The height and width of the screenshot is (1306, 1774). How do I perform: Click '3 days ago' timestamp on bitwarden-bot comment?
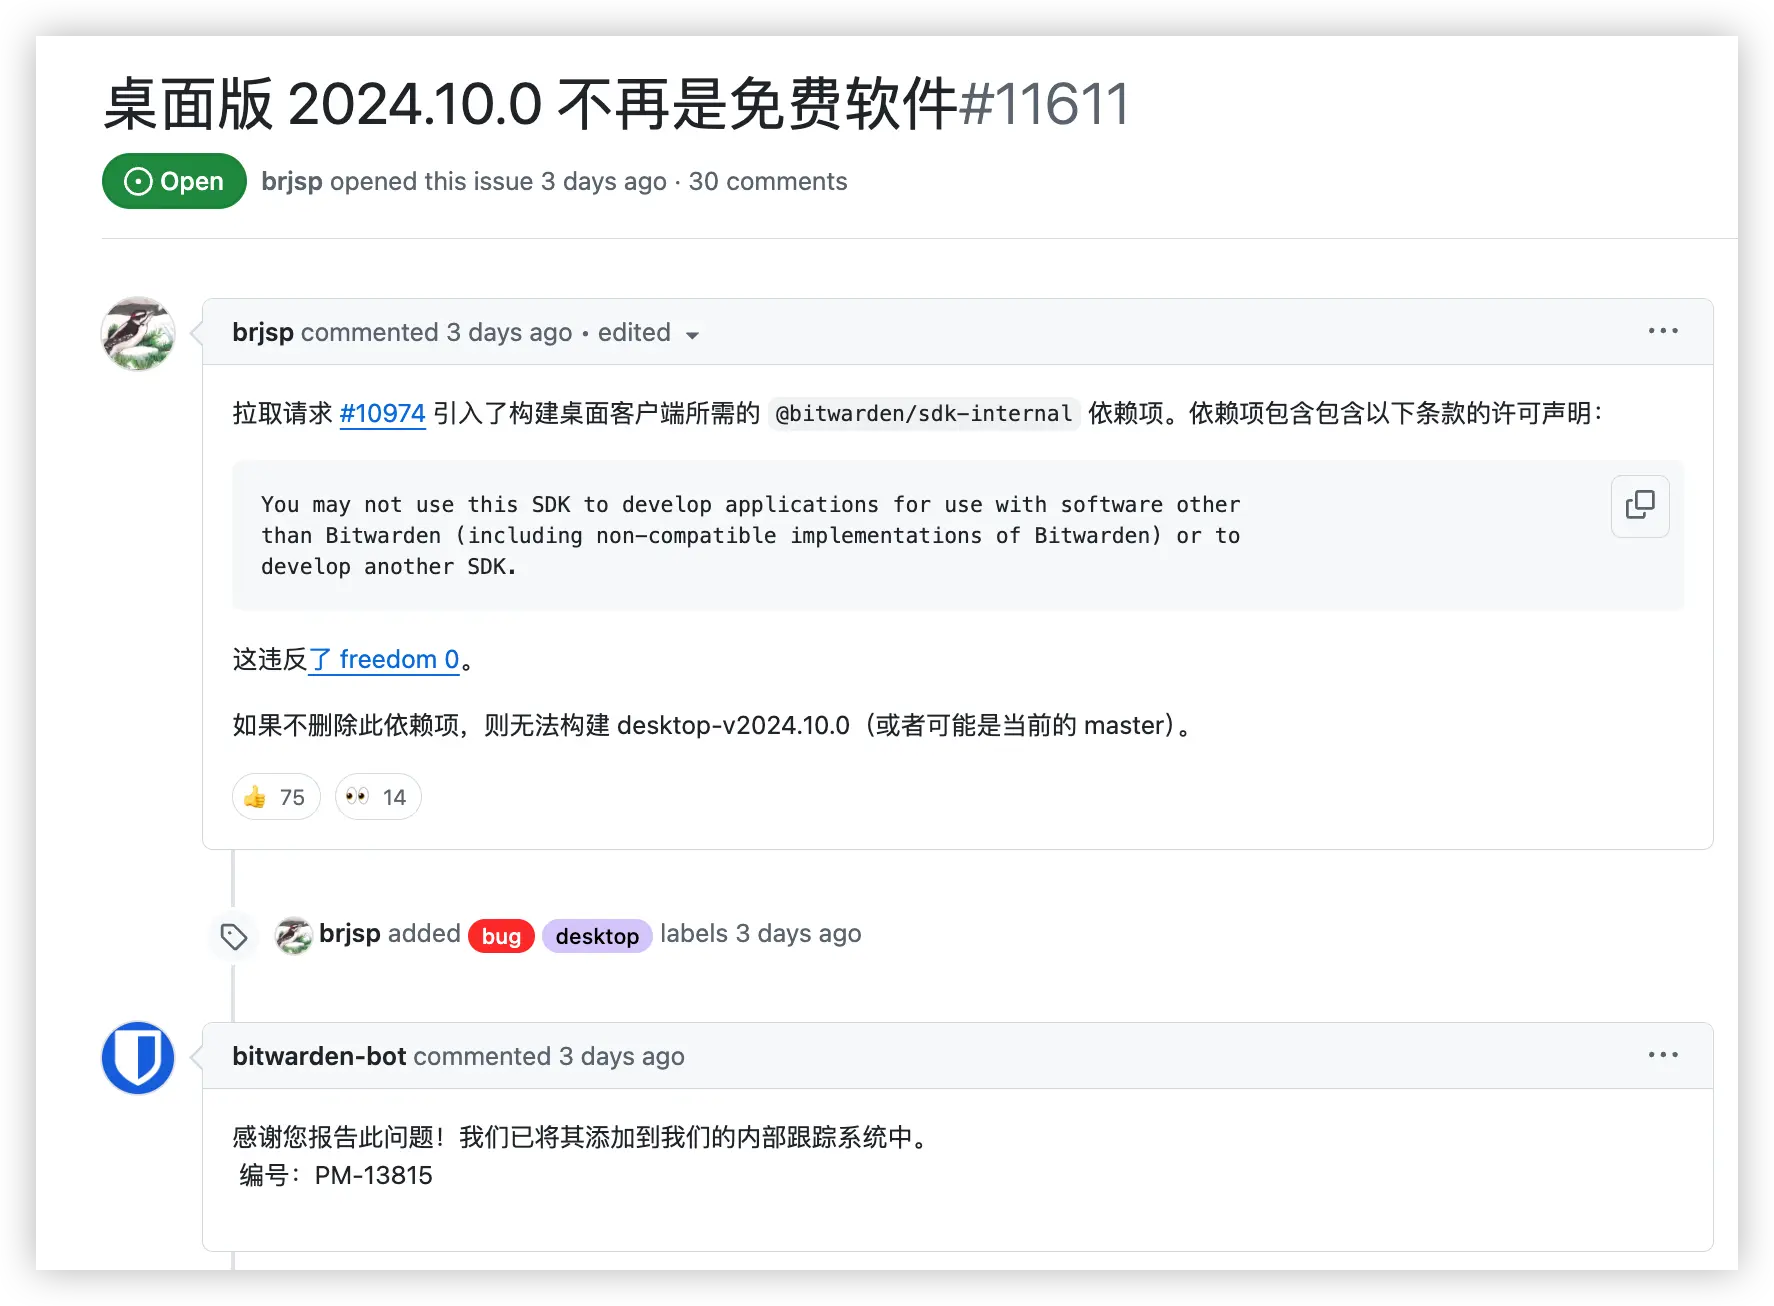[621, 1056]
